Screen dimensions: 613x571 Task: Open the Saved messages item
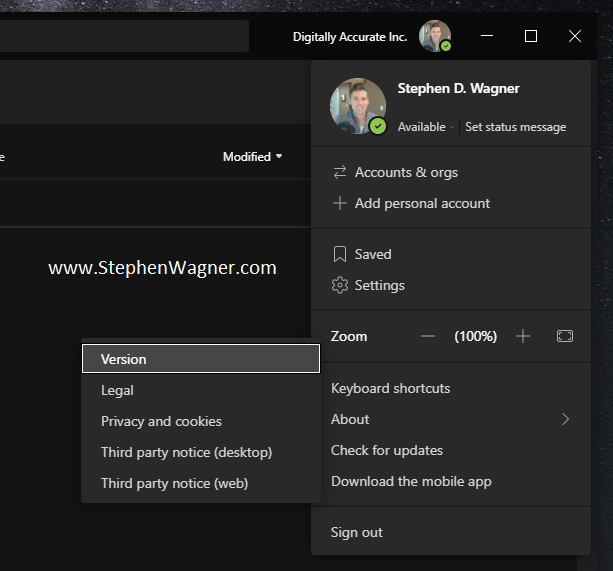coord(451,254)
